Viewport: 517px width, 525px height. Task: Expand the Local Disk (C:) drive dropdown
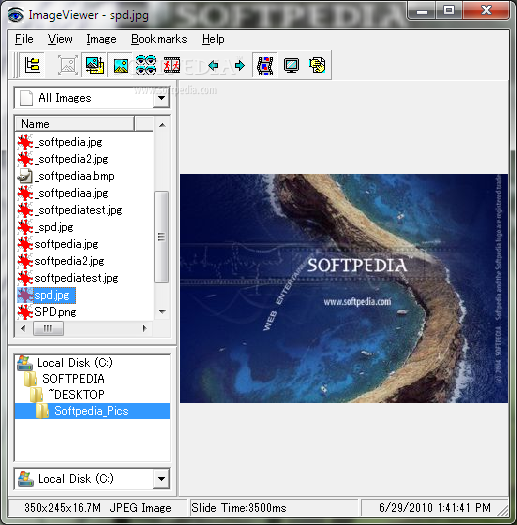coord(161,479)
